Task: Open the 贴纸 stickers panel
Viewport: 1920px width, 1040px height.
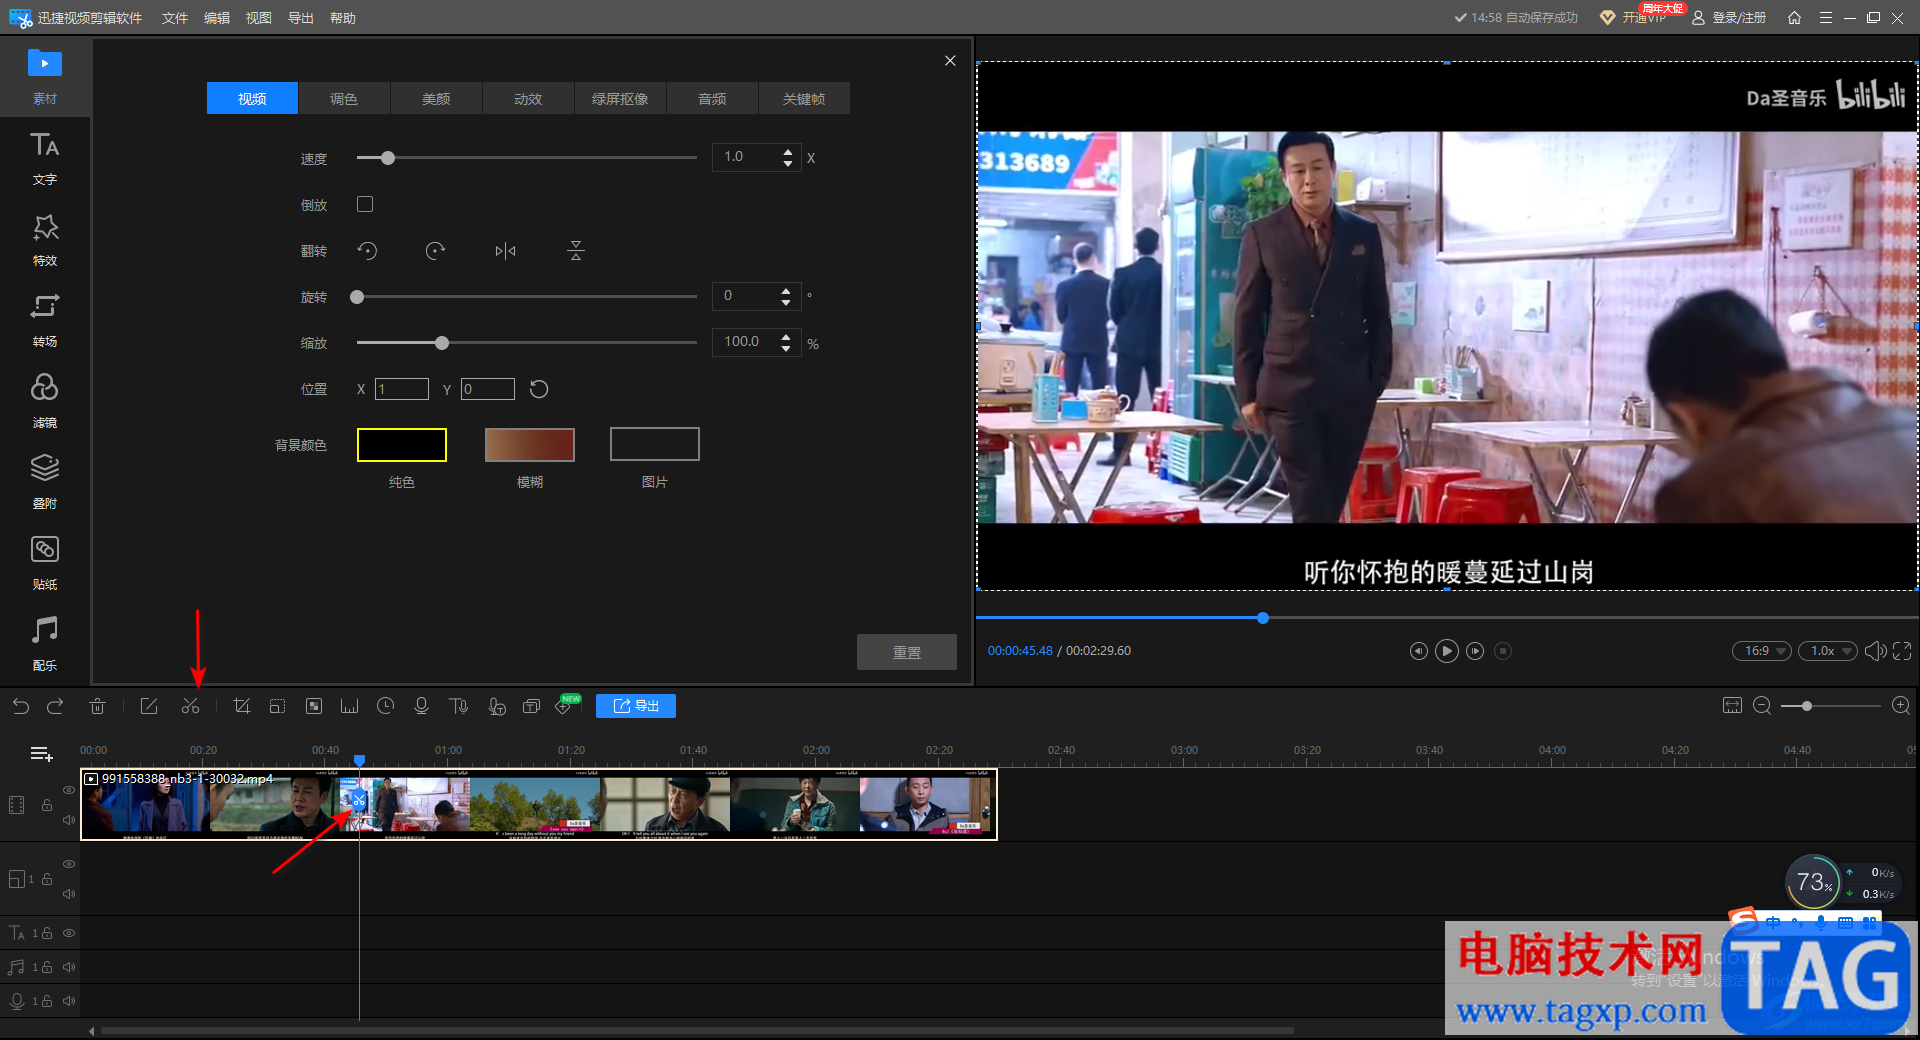Action: click(x=45, y=563)
